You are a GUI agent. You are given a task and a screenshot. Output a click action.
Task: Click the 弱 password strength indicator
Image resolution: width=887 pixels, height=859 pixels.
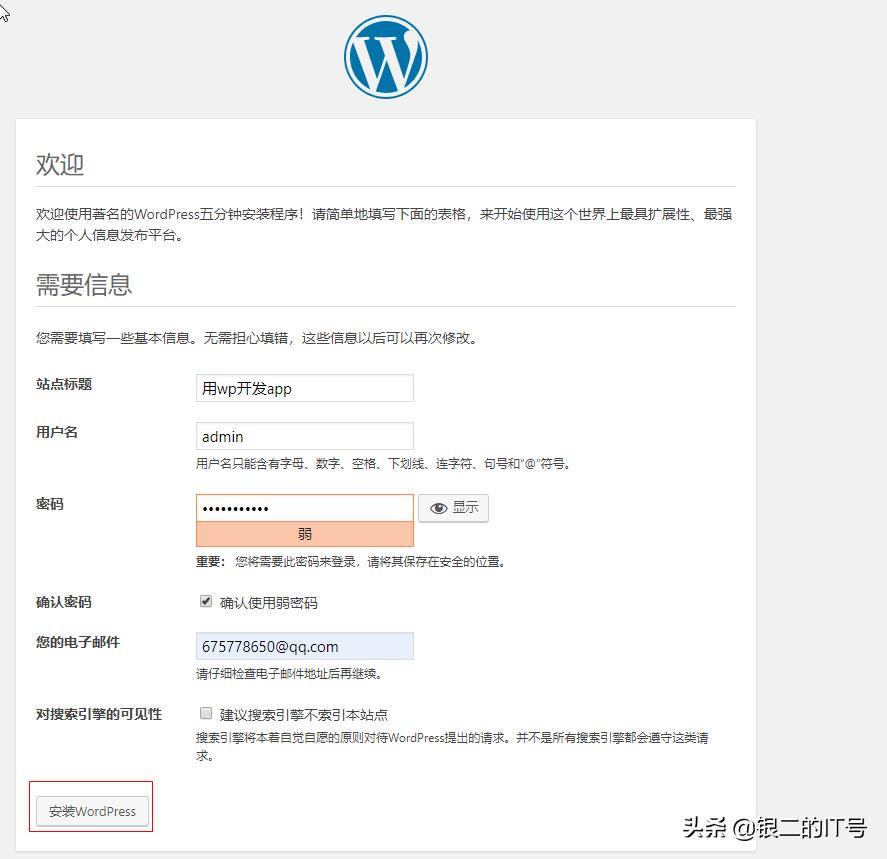point(304,533)
